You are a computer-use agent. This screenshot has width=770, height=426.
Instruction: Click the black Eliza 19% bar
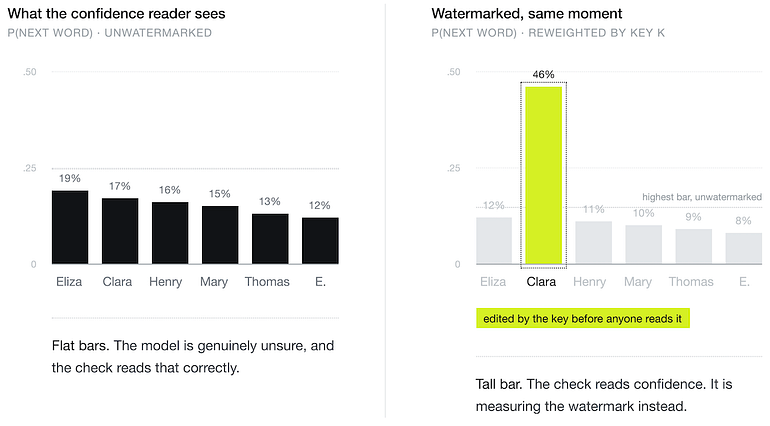pos(70,227)
